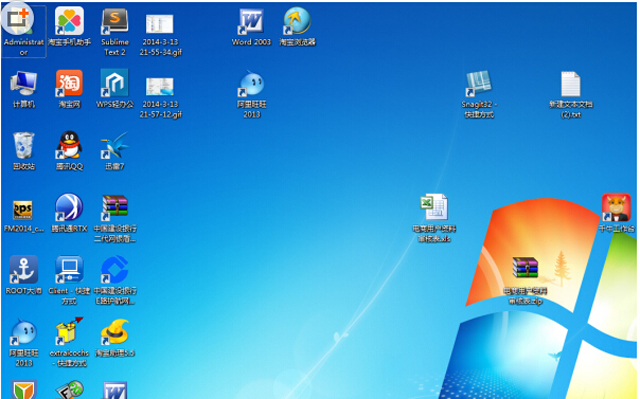Click the Qianniu workbench bull icon

coord(616,207)
